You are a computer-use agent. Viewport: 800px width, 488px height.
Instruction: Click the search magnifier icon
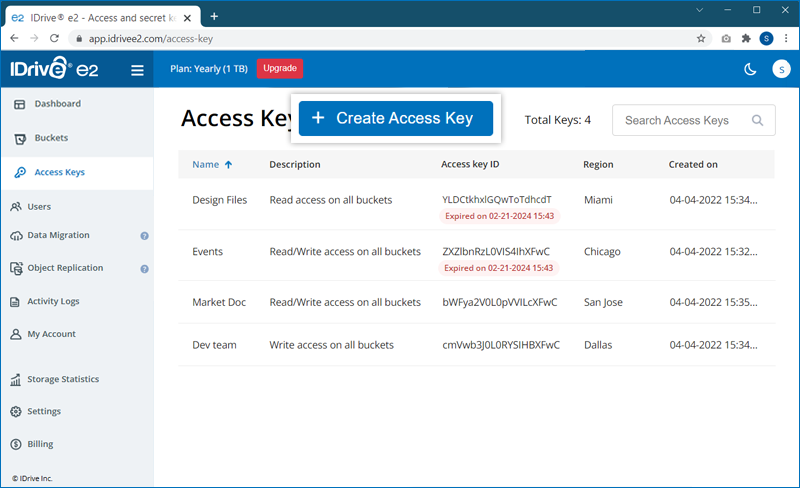758,120
